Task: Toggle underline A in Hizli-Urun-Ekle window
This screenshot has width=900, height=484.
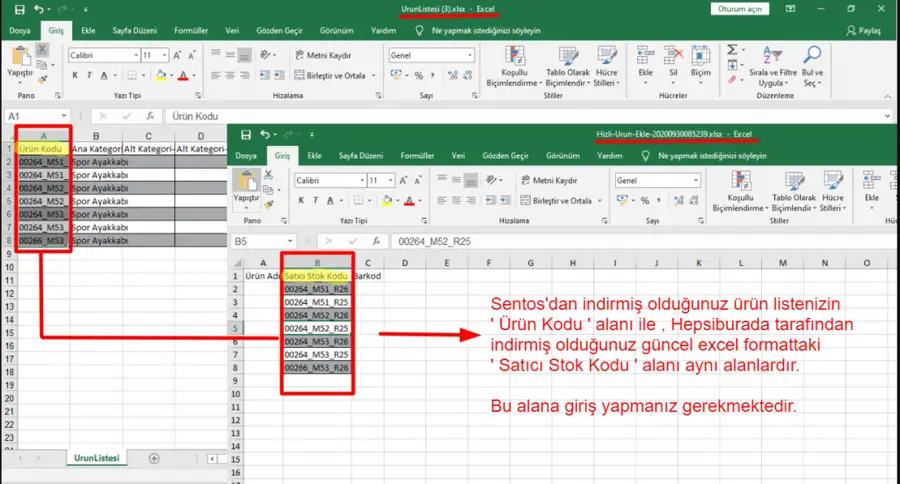Action: click(330, 200)
